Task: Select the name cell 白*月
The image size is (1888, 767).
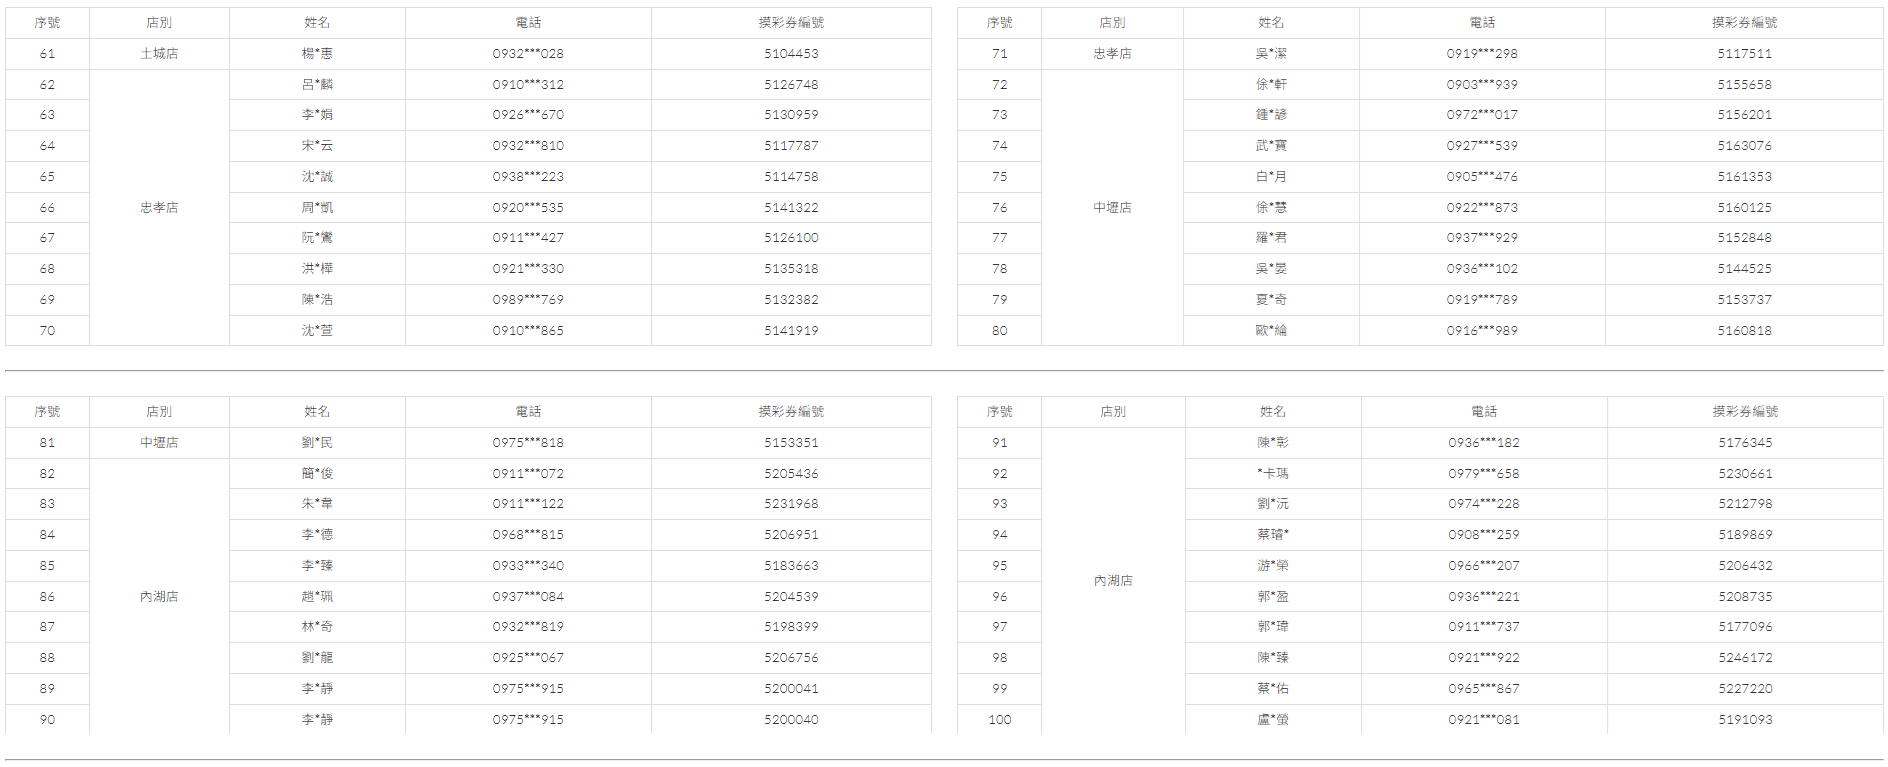Action: pos(1271,177)
